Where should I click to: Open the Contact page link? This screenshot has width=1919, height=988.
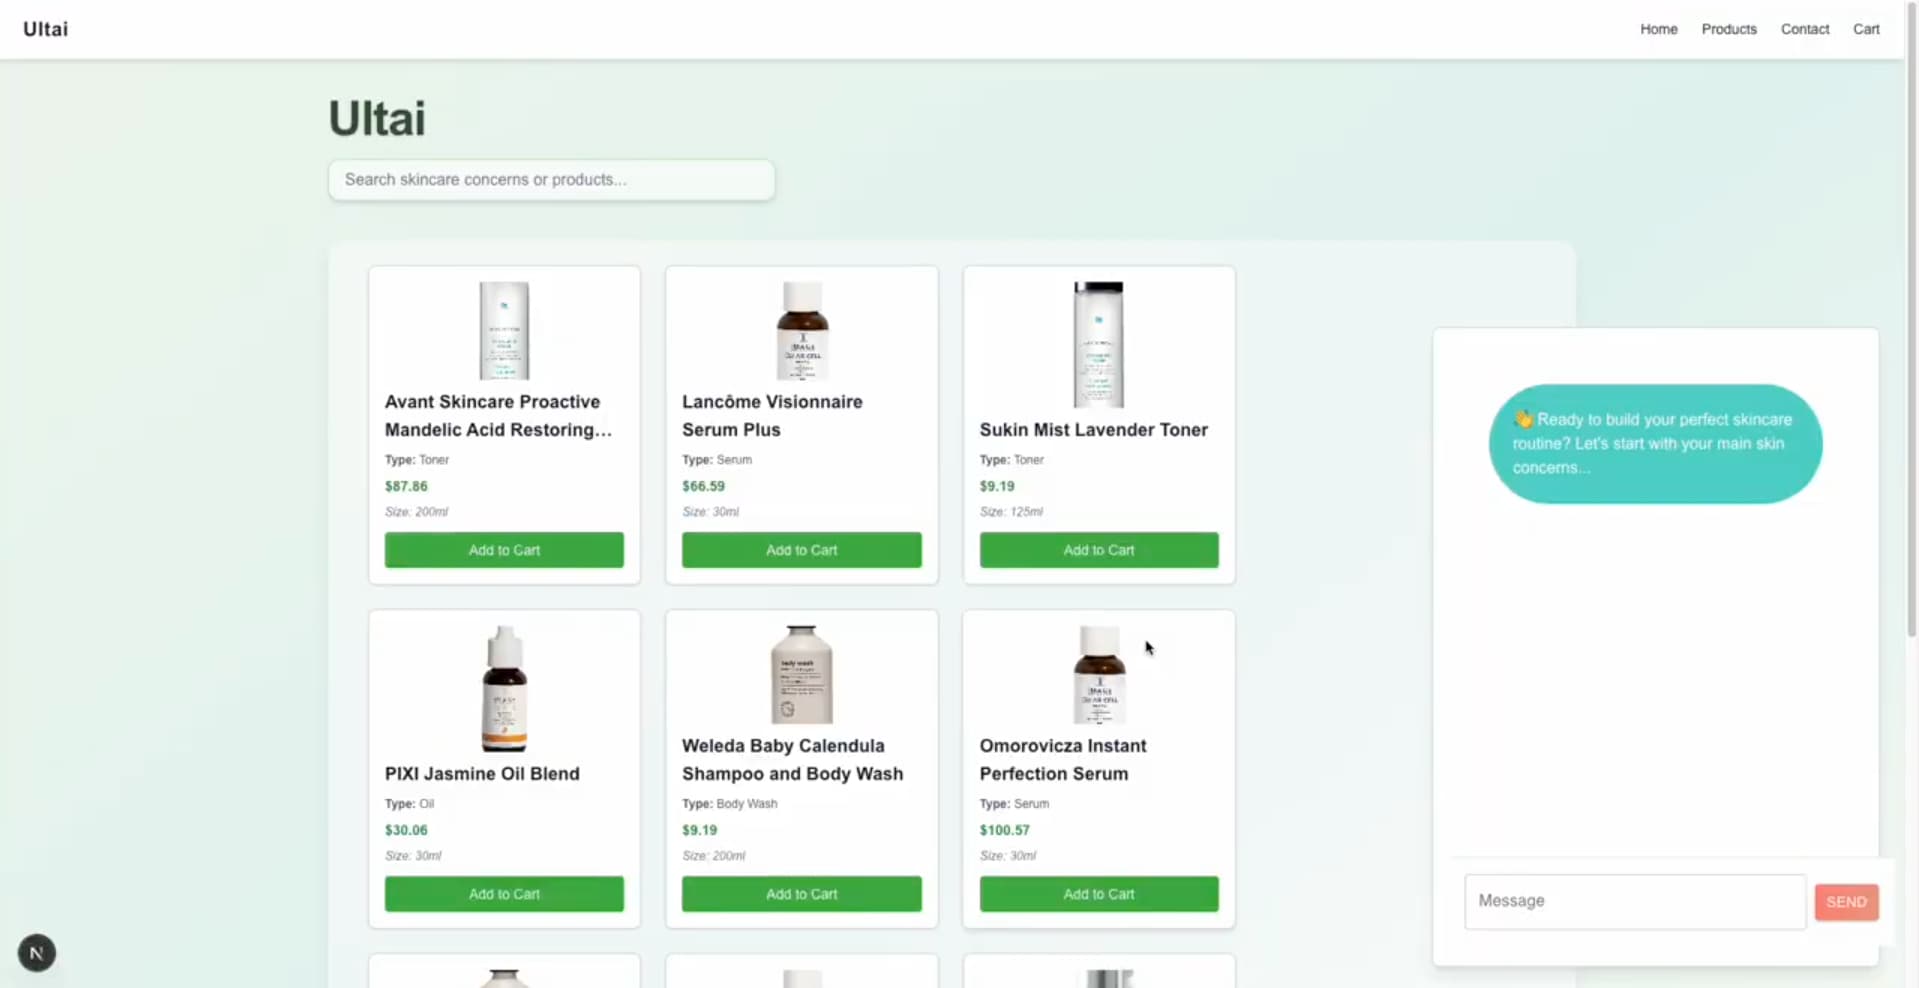pyautogui.click(x=1804, y=29)
